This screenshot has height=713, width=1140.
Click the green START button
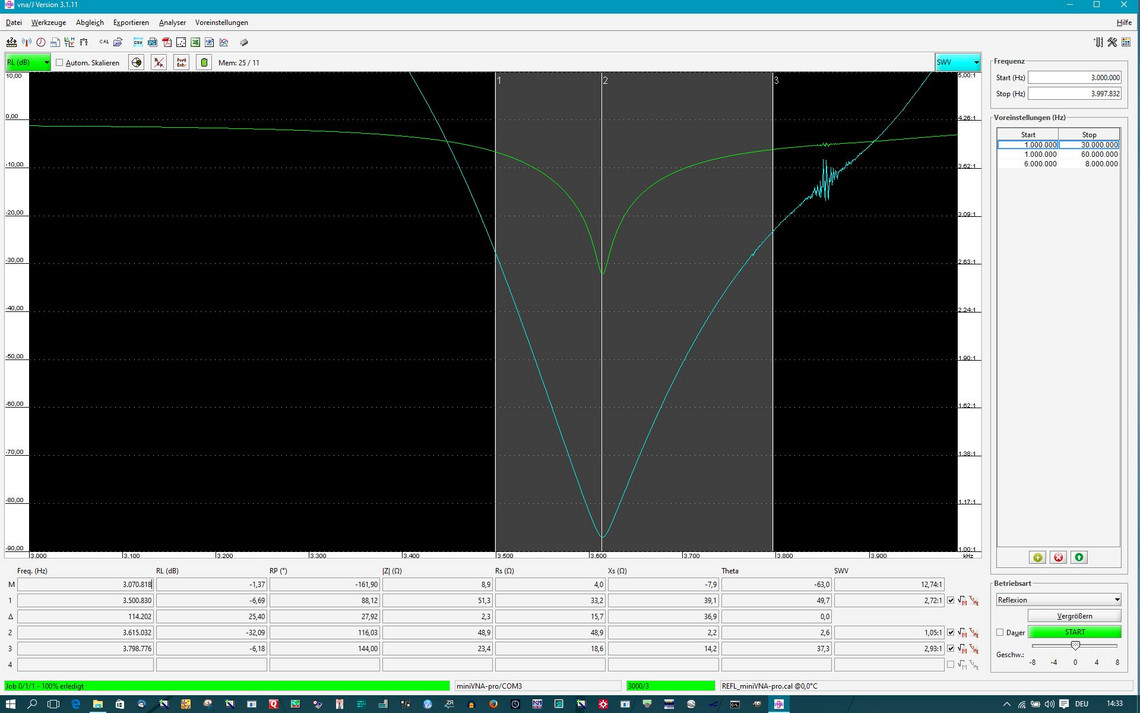click(x=1075, y=632)
